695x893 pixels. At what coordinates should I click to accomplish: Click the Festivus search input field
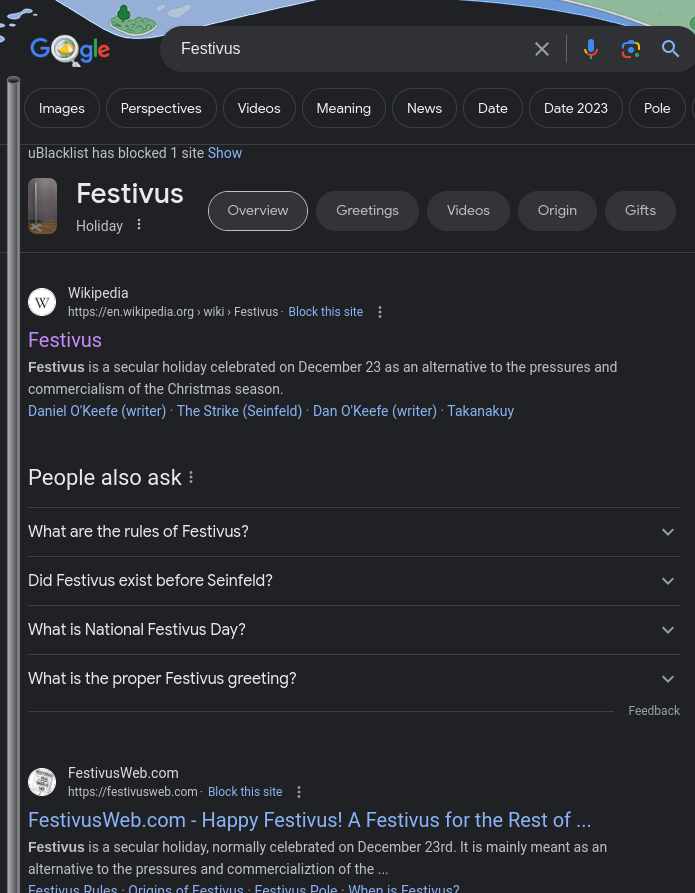(350, 49)
